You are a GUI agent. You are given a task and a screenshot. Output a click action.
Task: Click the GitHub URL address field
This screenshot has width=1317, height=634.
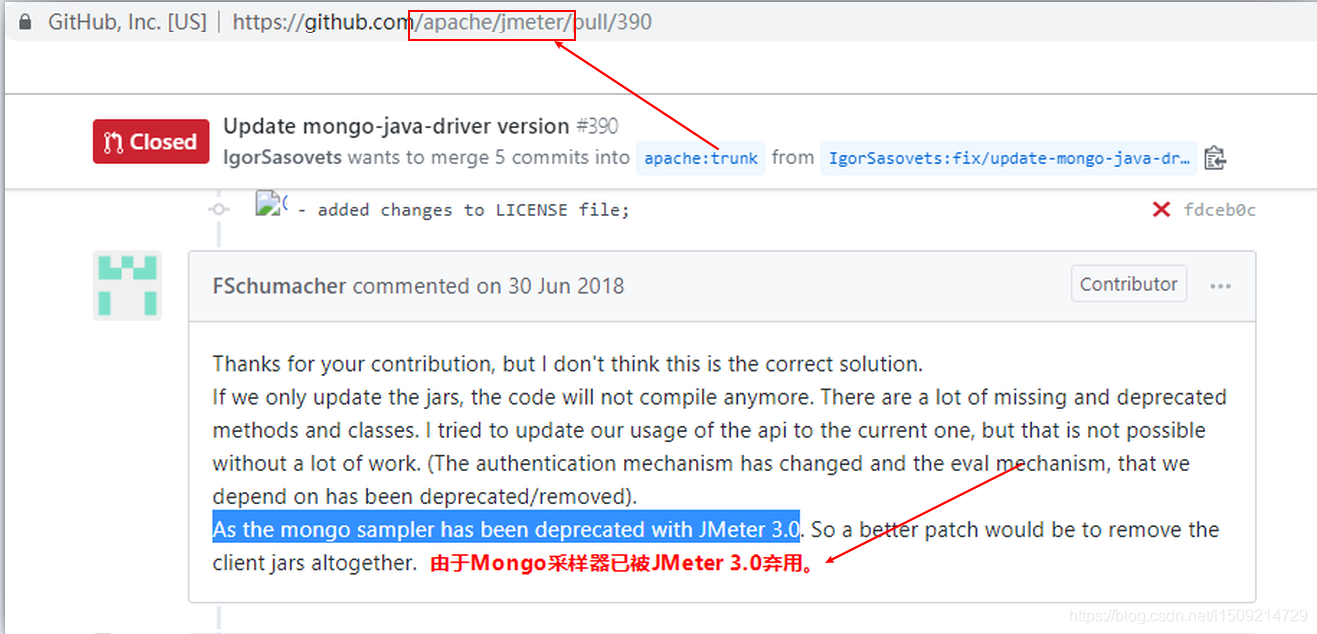coord(443,21)
